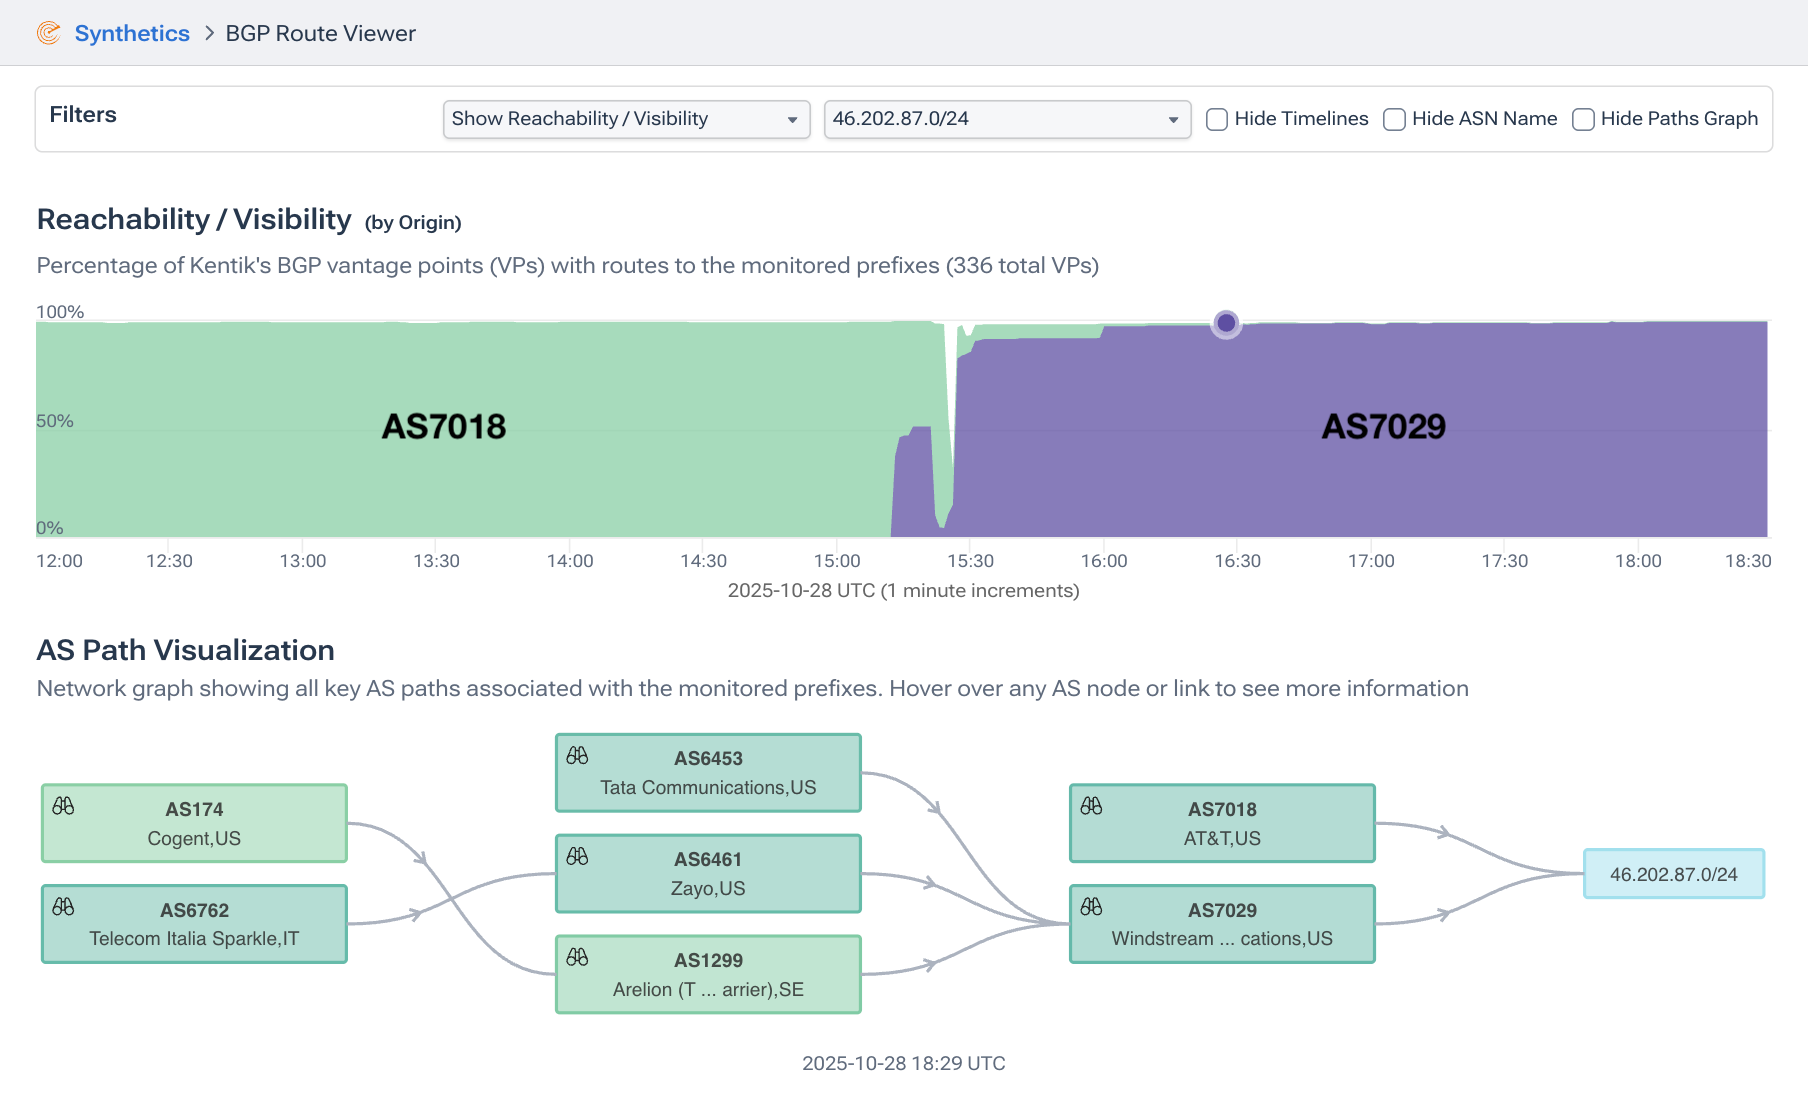Toggle the Hide Paths Graph checkbox
Screen dimensions: 1808x1096
point(1583,119)
